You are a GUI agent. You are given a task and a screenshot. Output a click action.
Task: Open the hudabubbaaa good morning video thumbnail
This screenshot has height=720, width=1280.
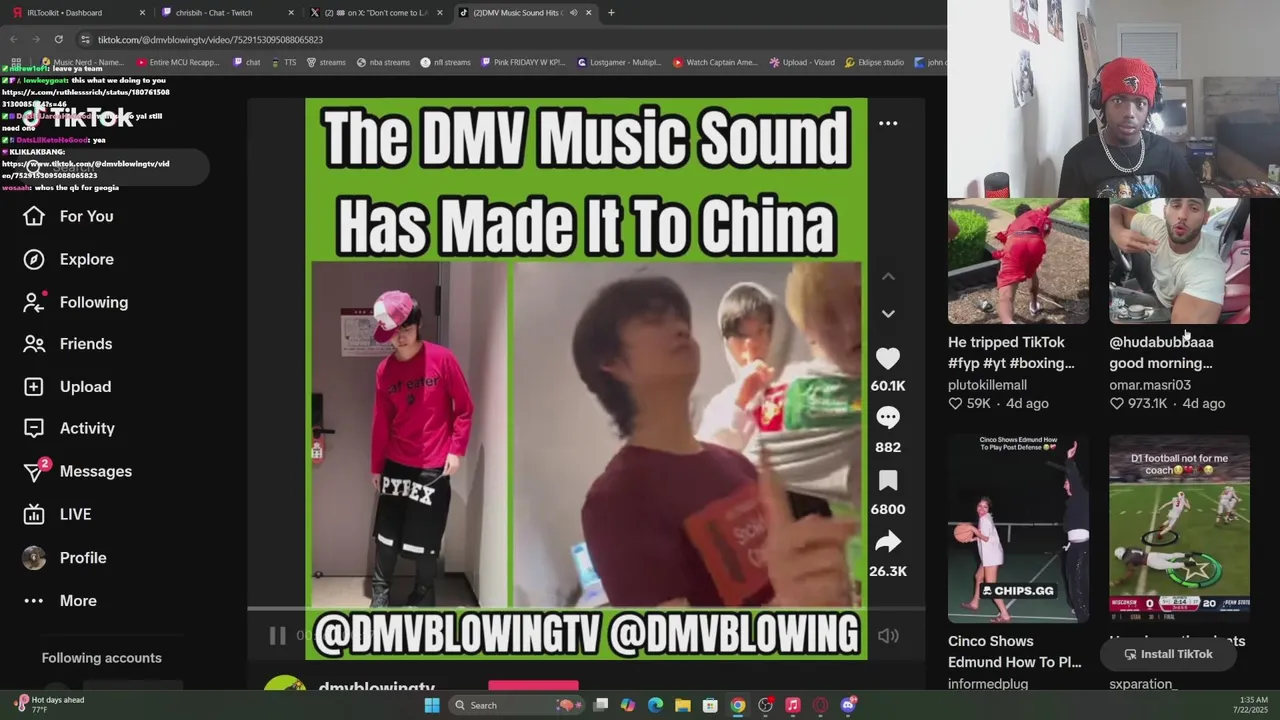[x=1179, y=260]
